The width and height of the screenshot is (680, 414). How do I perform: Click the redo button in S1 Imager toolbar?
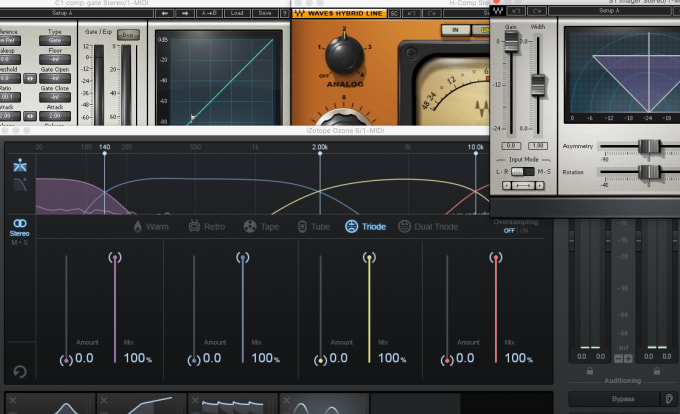tap(537, 11)
